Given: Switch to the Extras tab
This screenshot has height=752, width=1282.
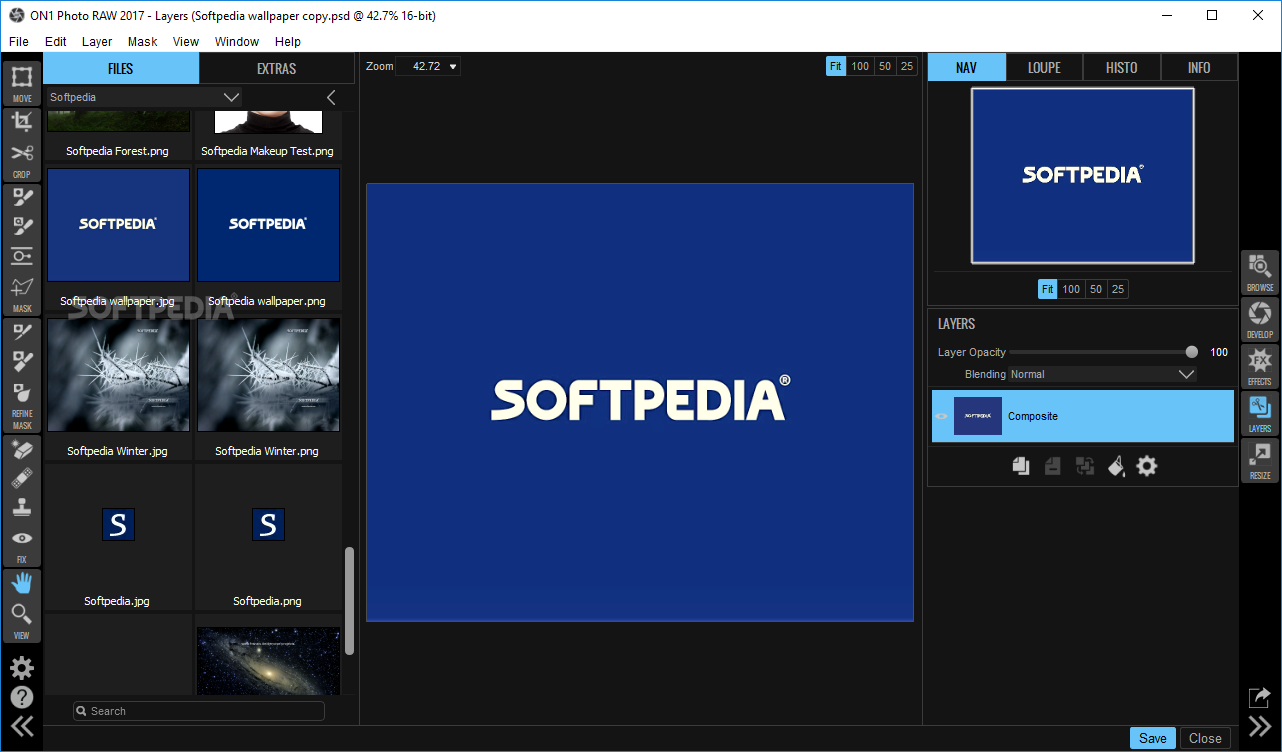Looking at the screenshot, I should [277, 69].
